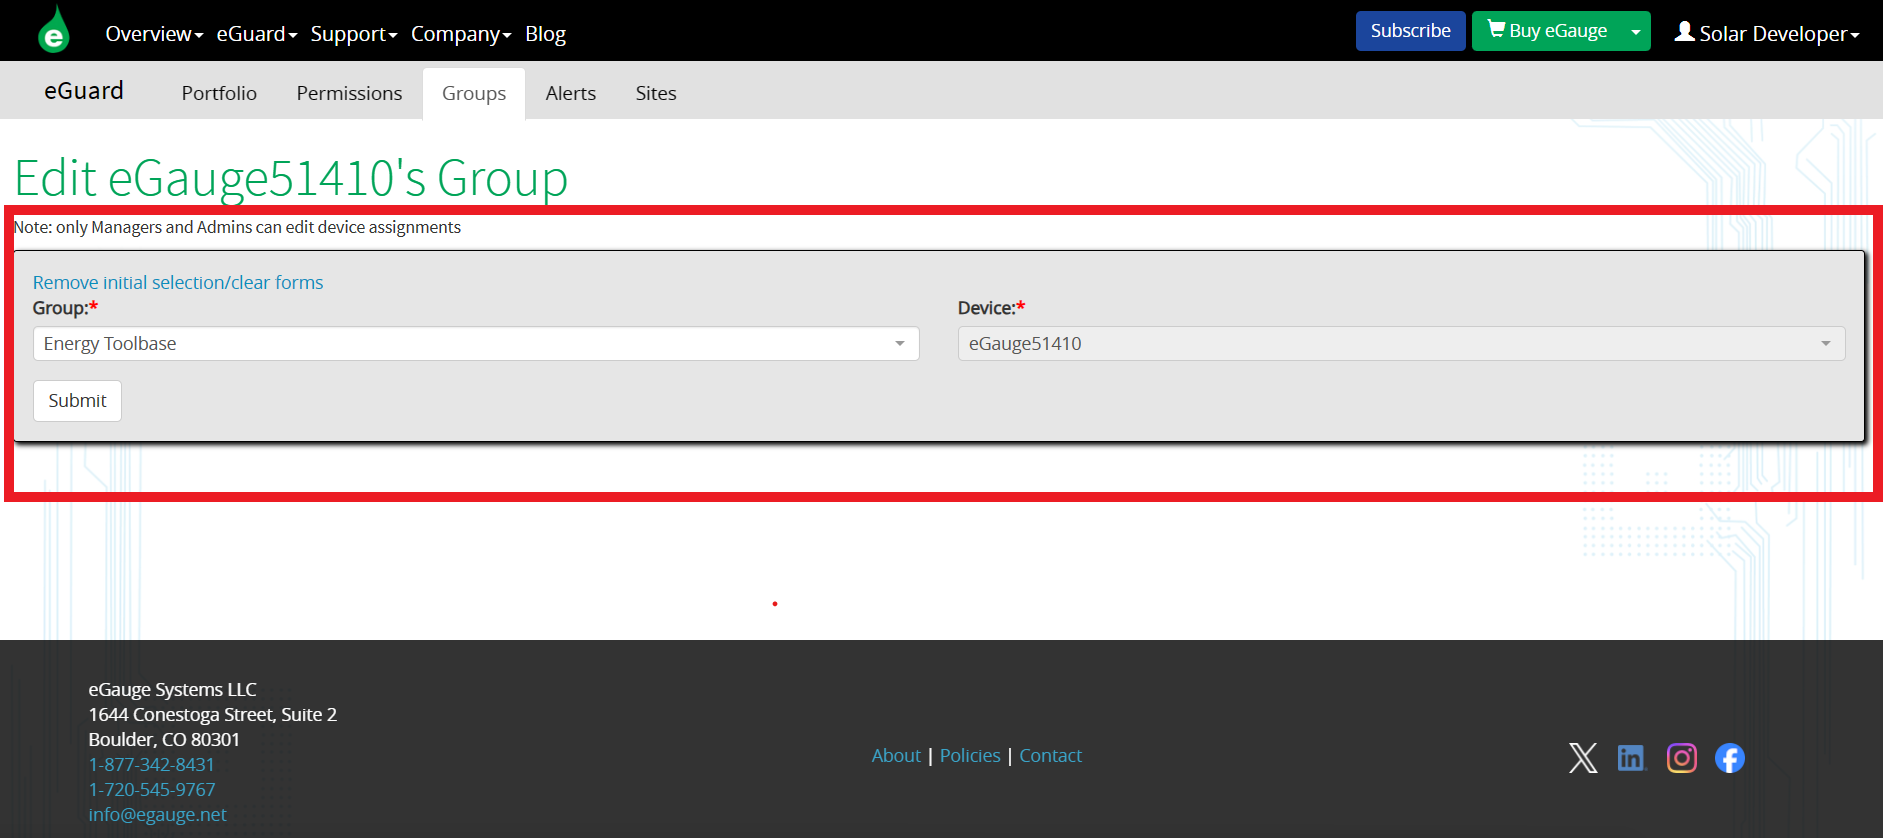The height and width of the screenshot is (838, 1883).
Task: Switch to the Permissions tab
Action: tap(349, 93)
